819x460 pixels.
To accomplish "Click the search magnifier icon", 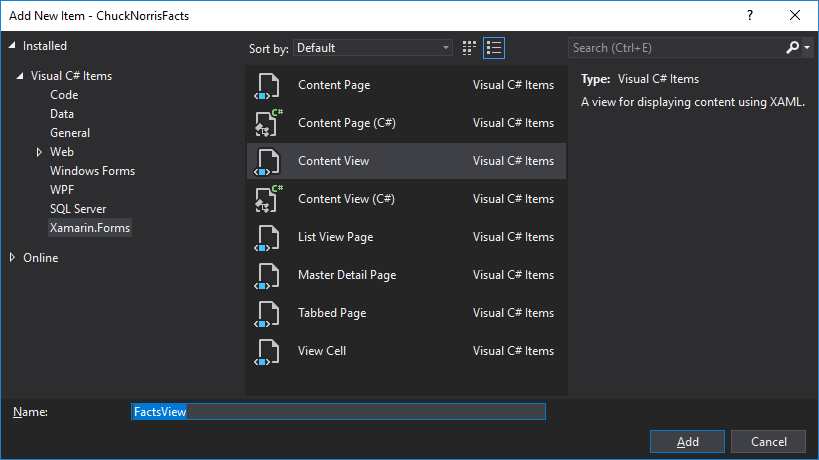I will 792,47.
